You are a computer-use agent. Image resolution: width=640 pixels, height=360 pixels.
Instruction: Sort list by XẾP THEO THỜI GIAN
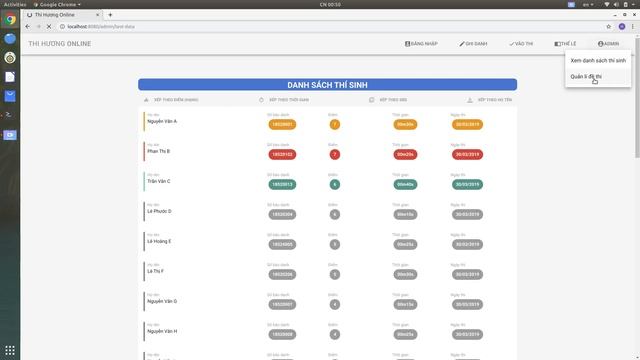coord(284,100)
